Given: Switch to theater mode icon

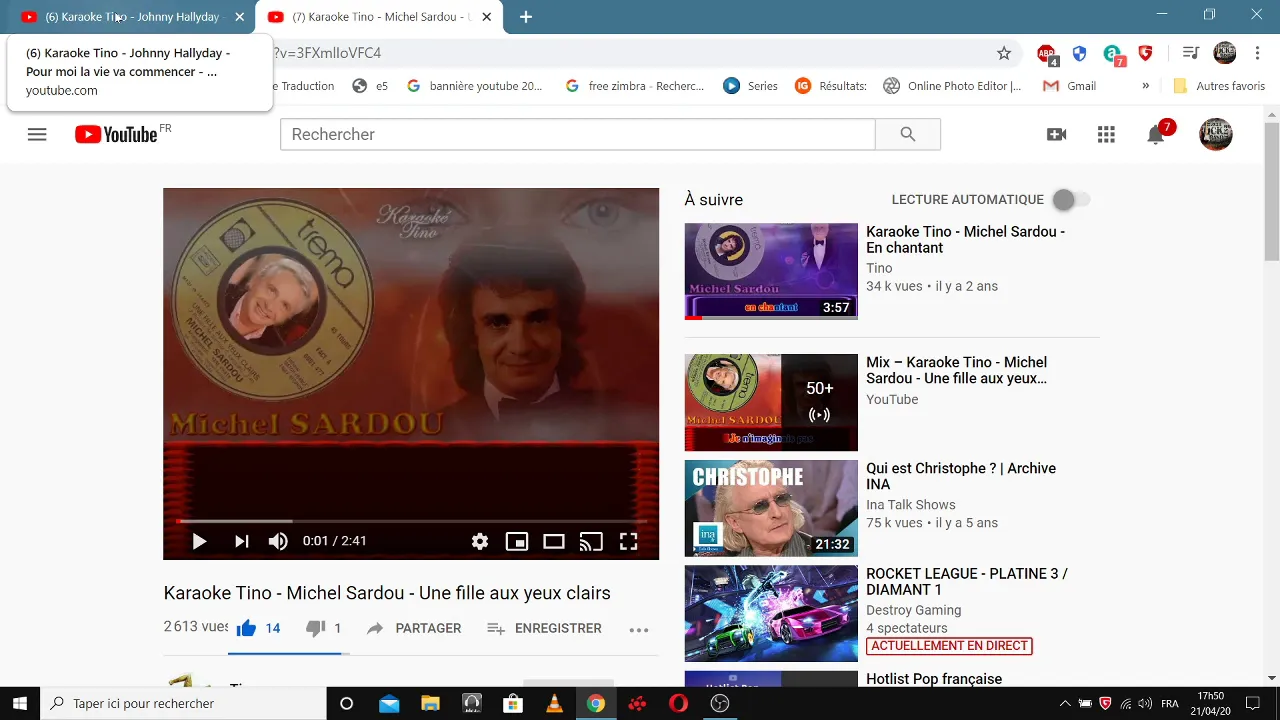Looking at the screenshot, I should coord(554,541).
